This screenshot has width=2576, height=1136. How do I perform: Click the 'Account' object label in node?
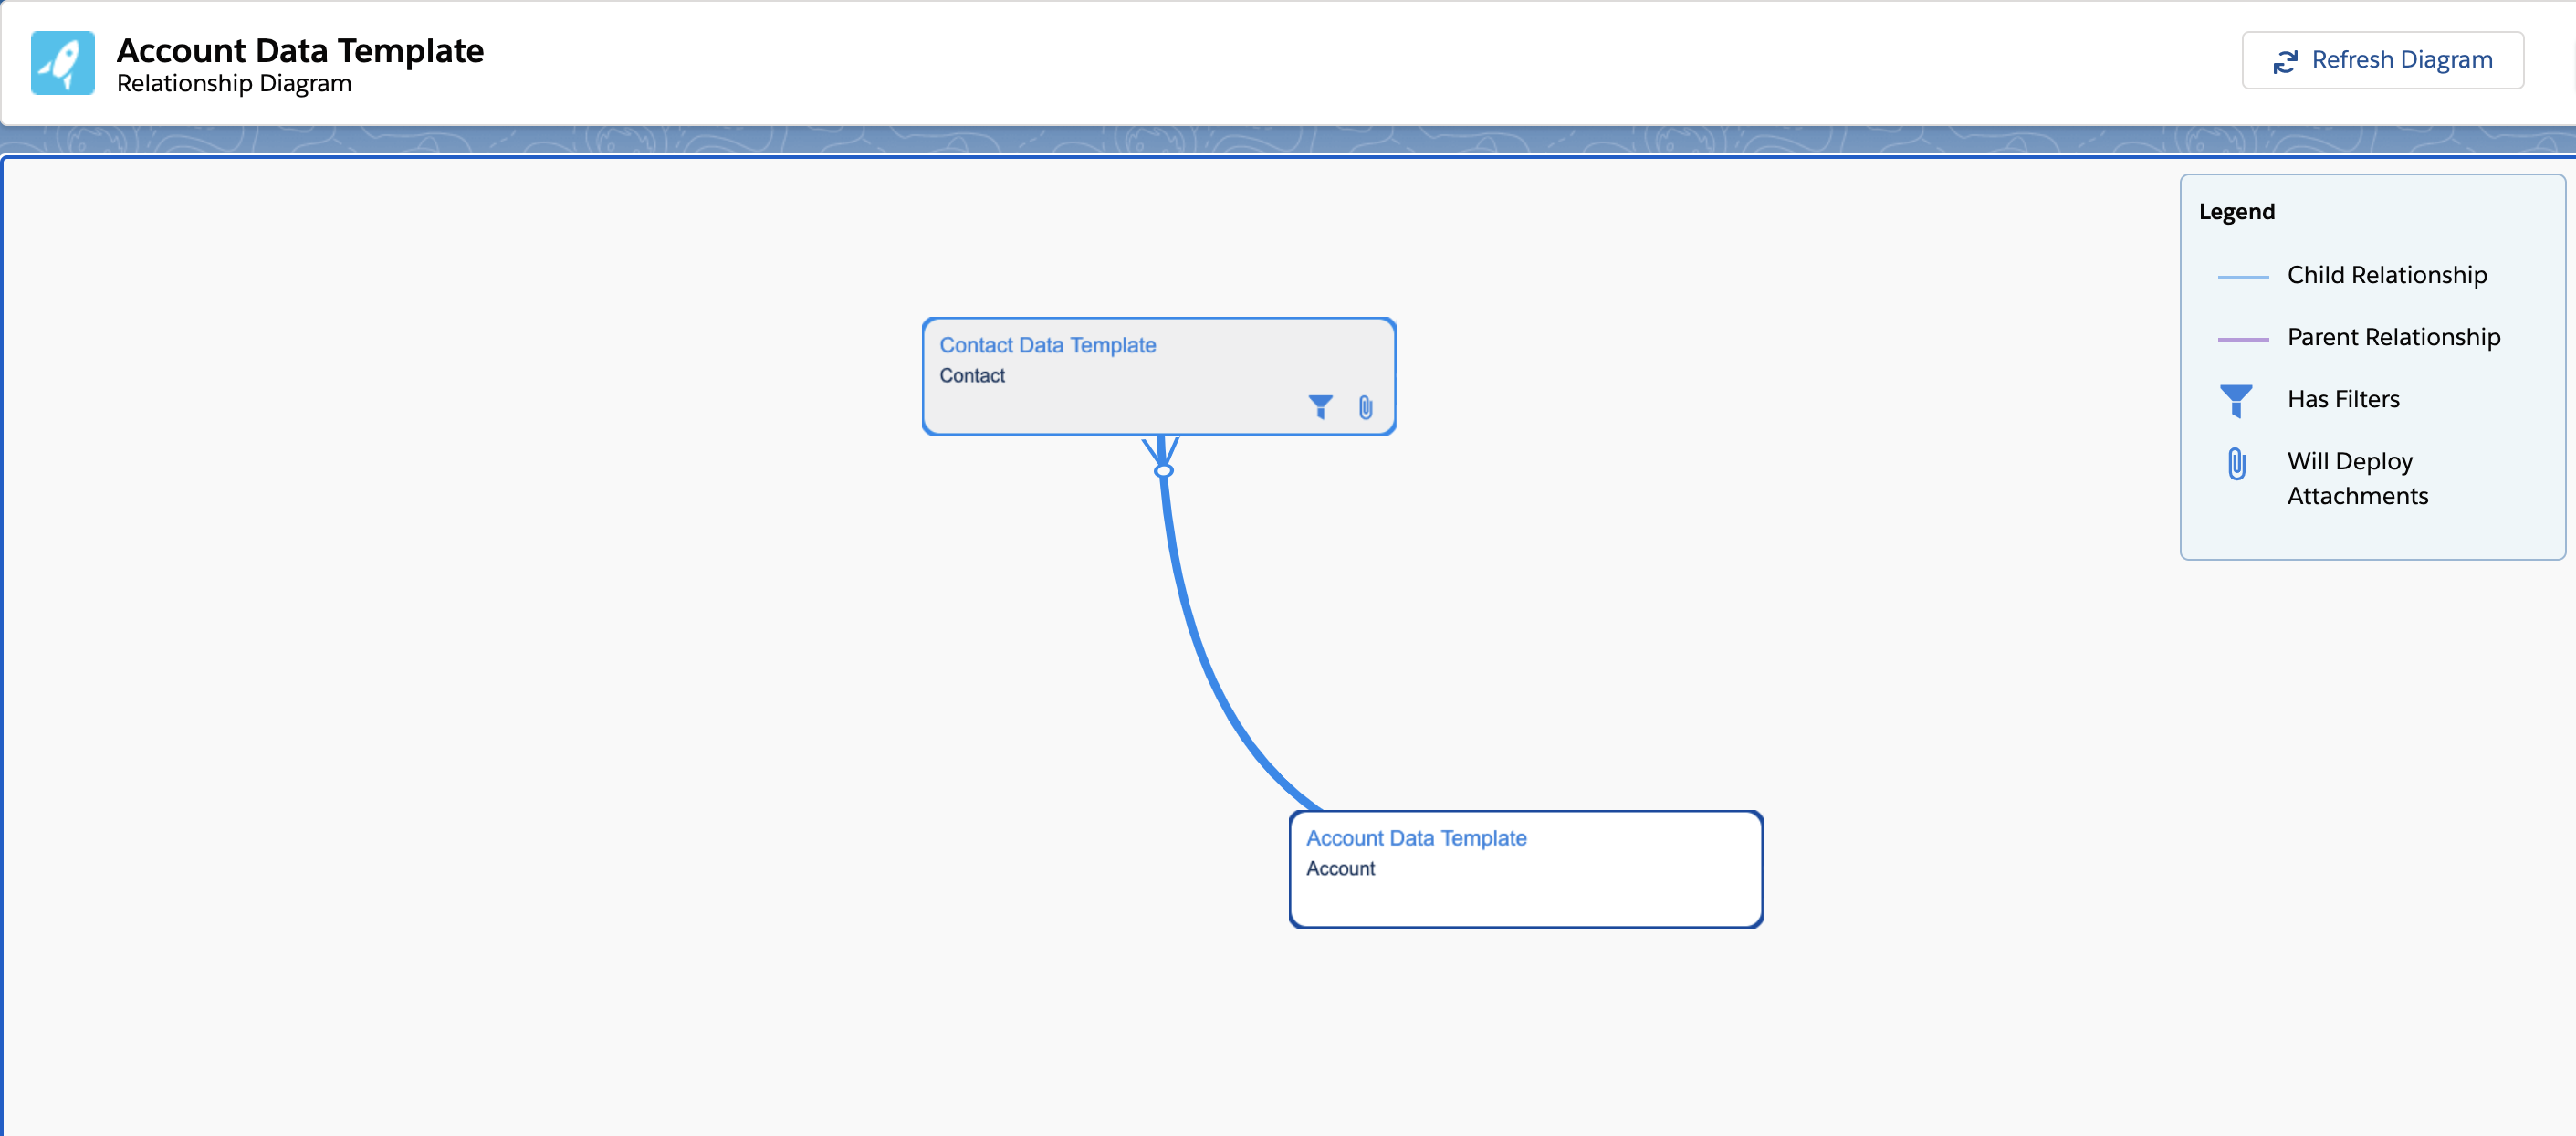tap(1340, 869)
